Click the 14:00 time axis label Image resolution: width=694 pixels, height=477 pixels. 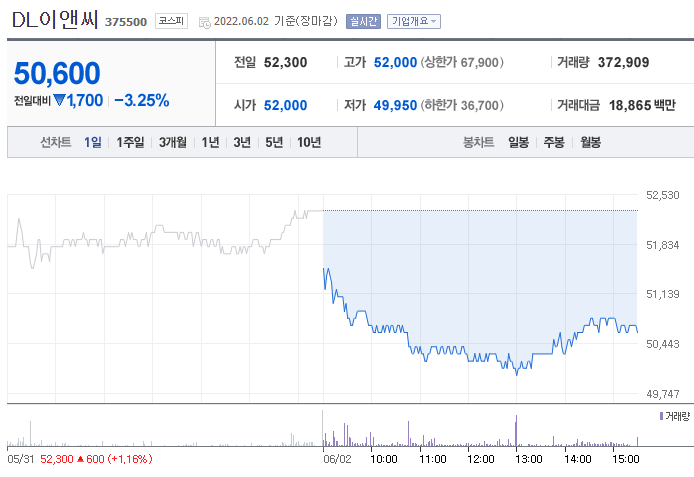tap(578, 459)
